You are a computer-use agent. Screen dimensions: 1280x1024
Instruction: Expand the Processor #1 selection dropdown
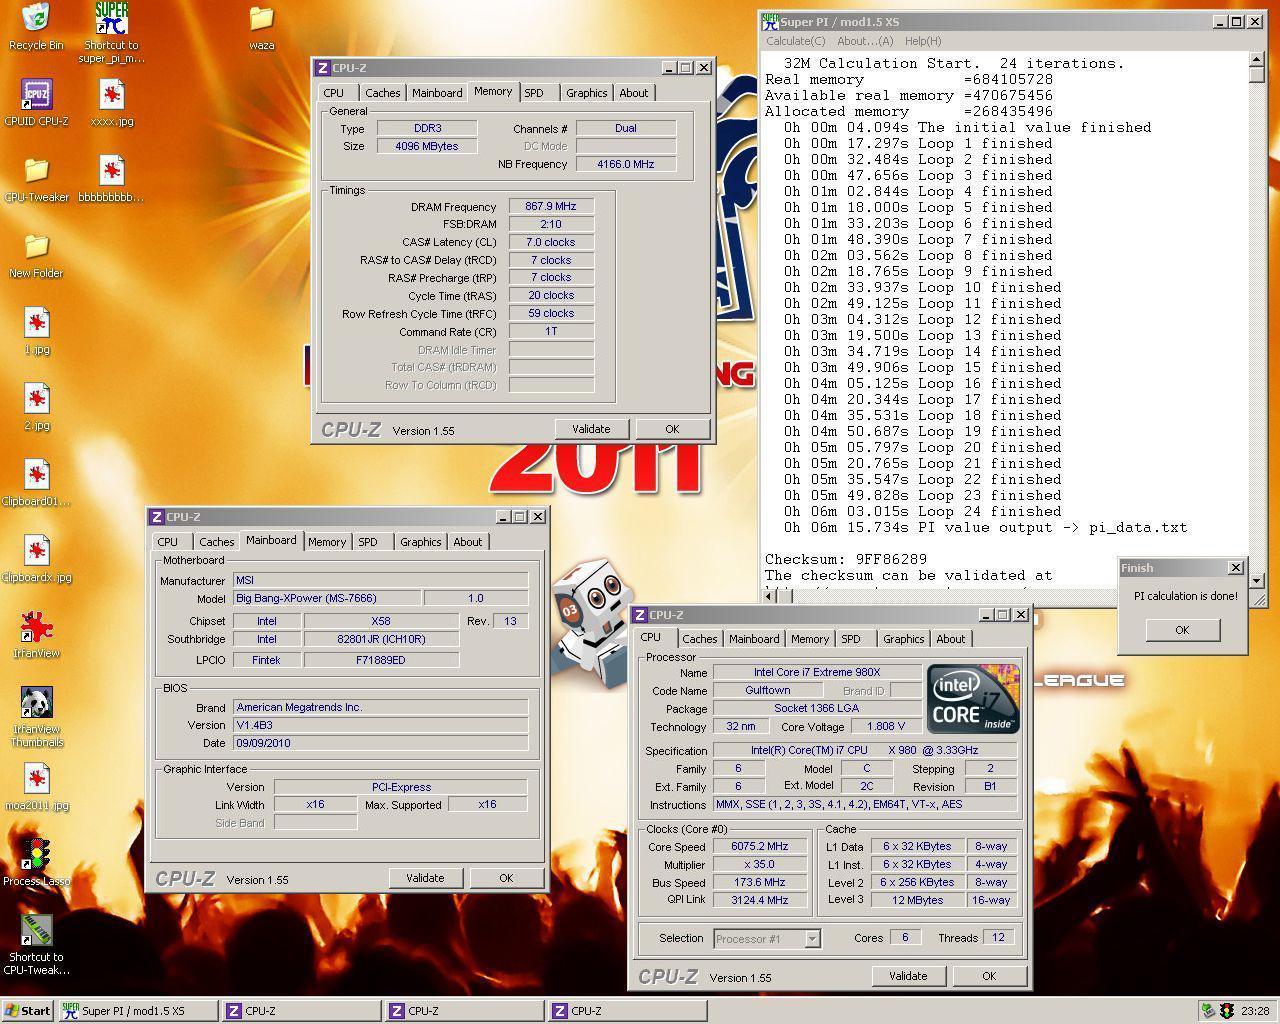(x=812, y=939)
